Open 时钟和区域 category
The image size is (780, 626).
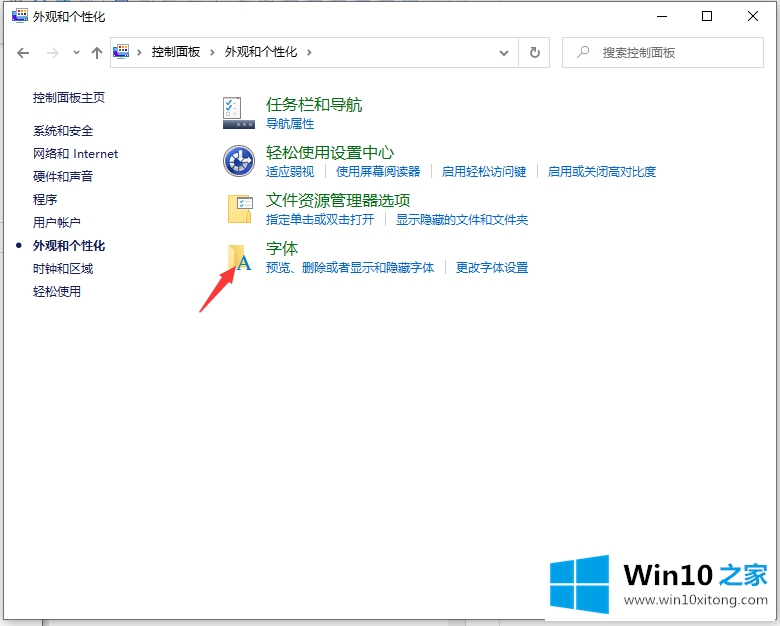coord(63,269)
